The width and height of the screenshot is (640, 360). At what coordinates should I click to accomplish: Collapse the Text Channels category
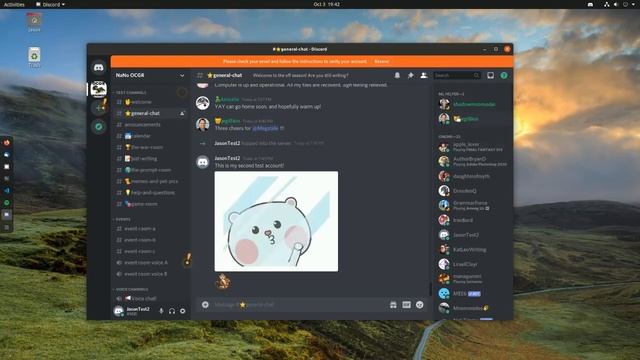(130, 93)
